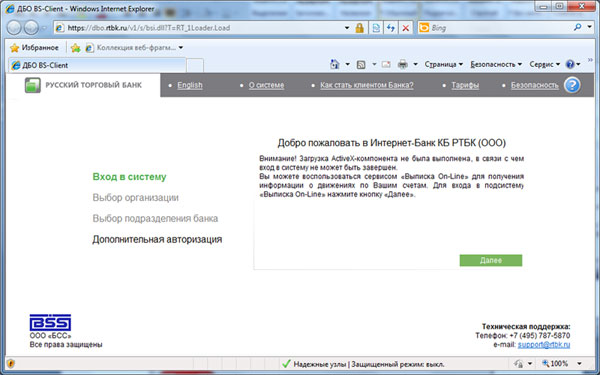600x375 pixels.
Task: Click the Надежные узлы security zone text
Action: click(x=320, y=364)
